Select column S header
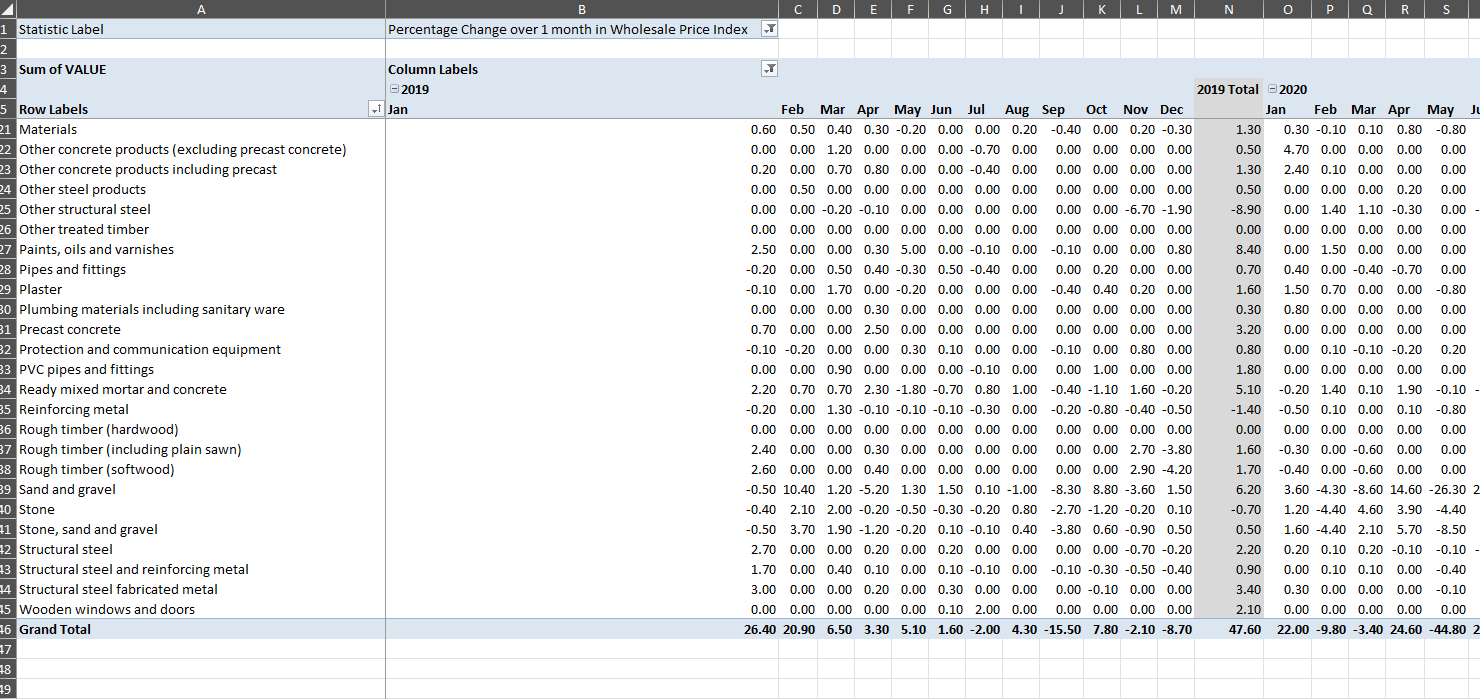The image size is (1480, 699). point(1446,8)
